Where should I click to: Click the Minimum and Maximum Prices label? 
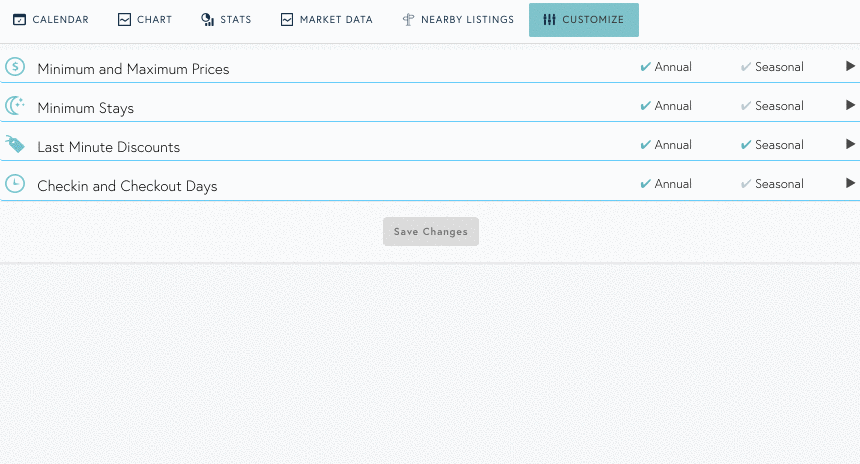click(x=133, y=69)
